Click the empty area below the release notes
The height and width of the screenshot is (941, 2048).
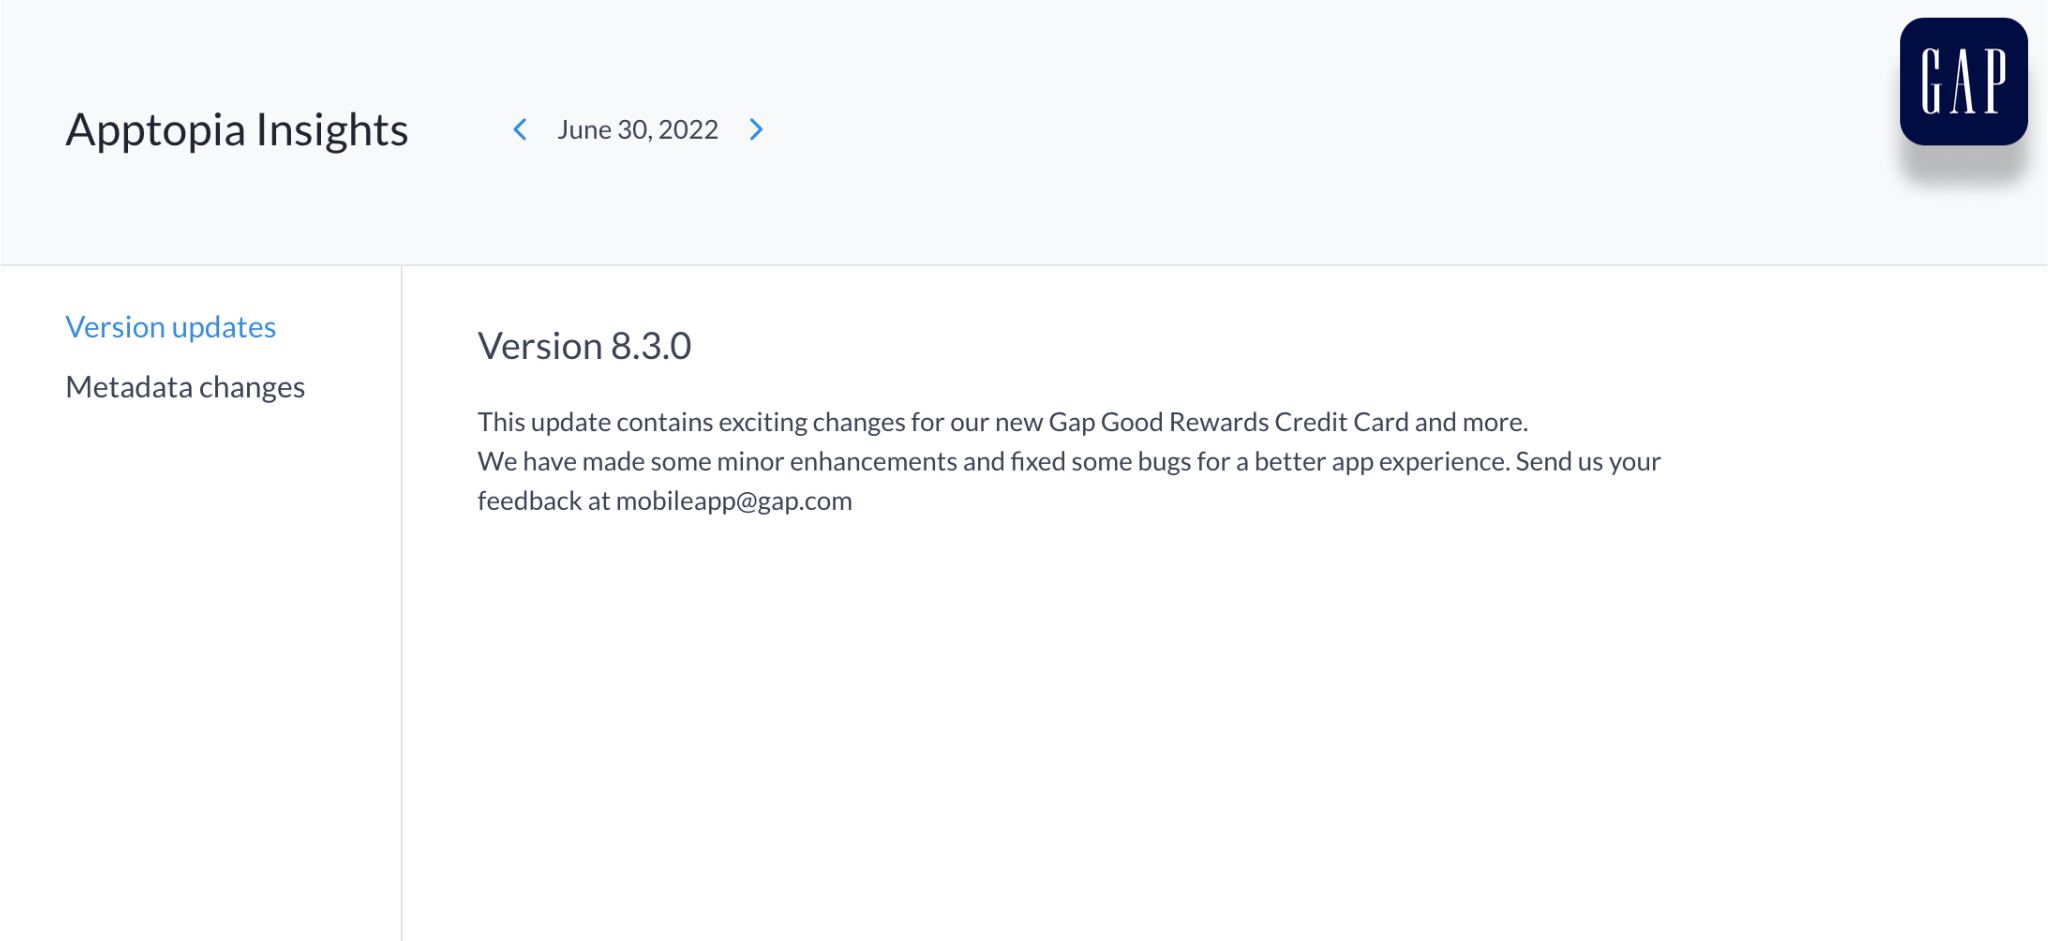(1224, 730)
